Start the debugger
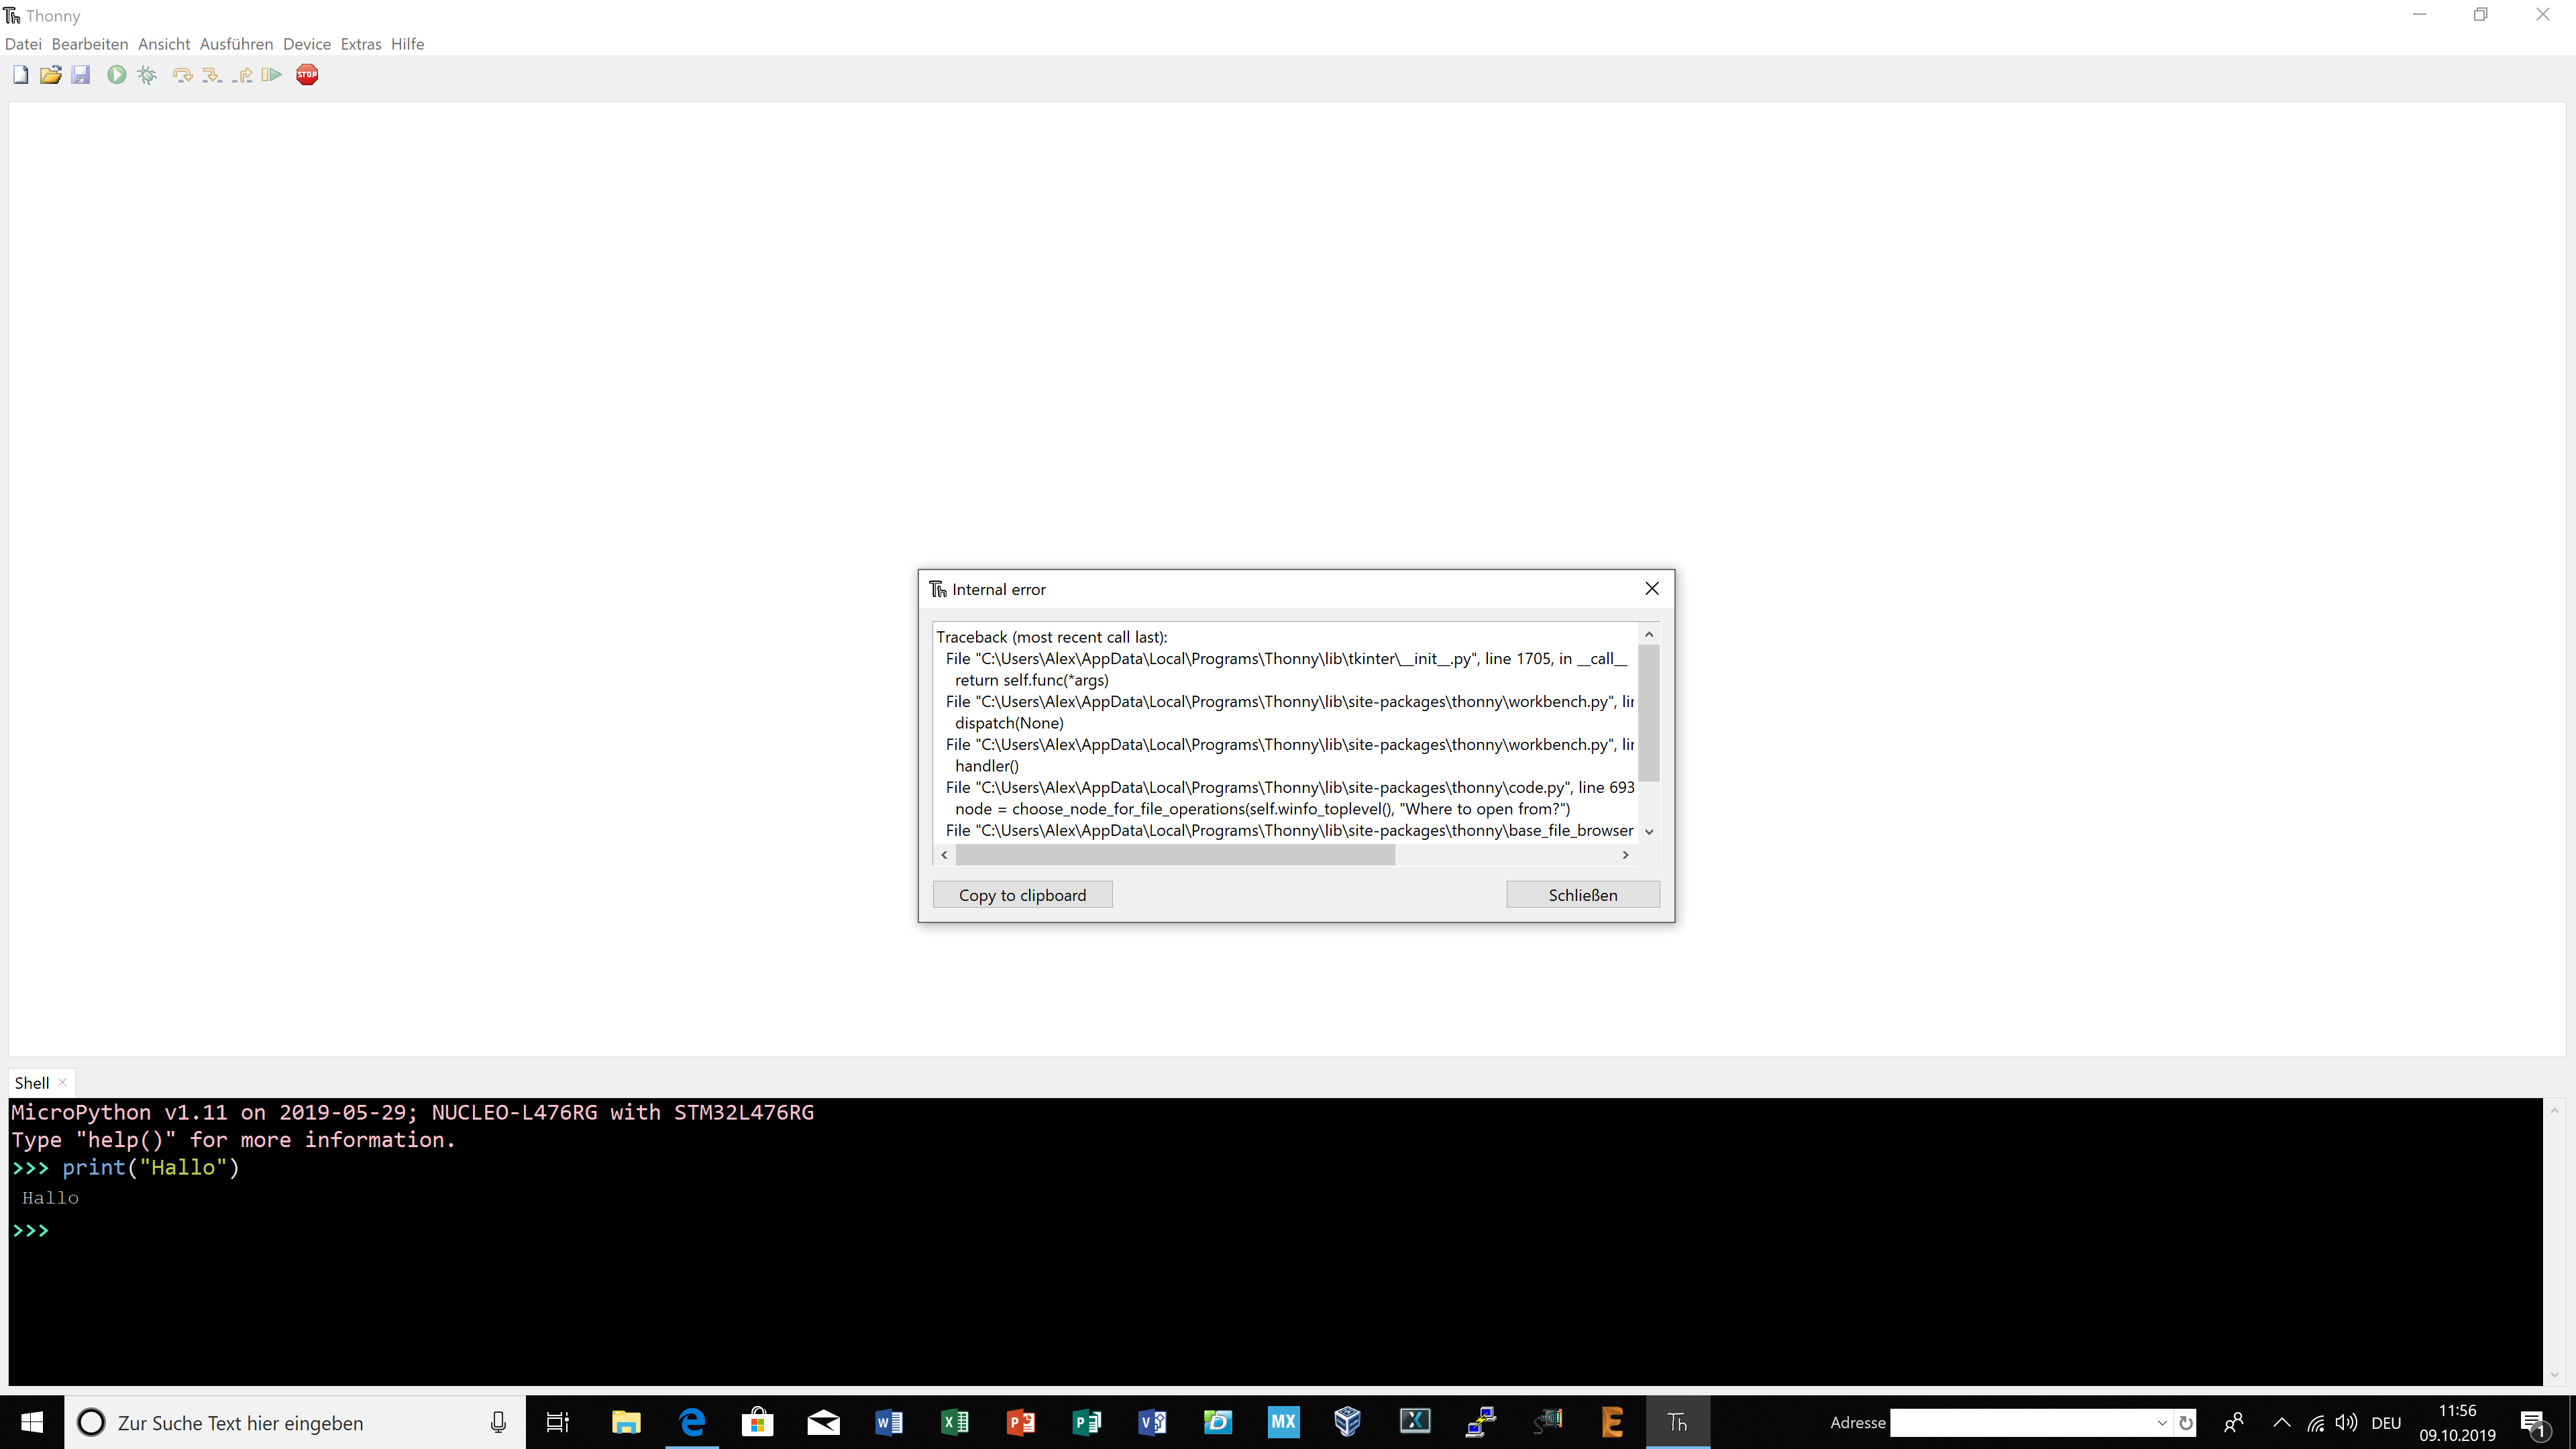The height and width of the screenshot is (1449, 2576). coord(146,74)
